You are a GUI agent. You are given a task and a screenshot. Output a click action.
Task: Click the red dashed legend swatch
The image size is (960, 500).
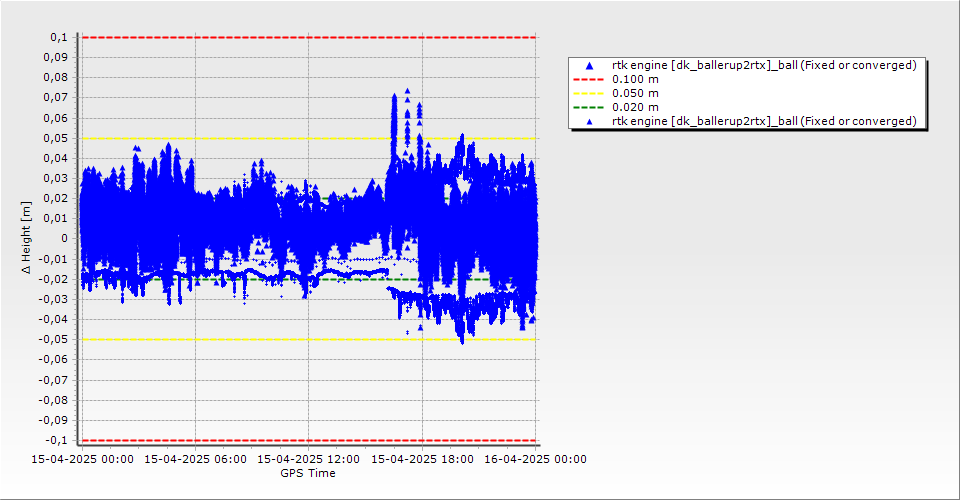point(588,80)
